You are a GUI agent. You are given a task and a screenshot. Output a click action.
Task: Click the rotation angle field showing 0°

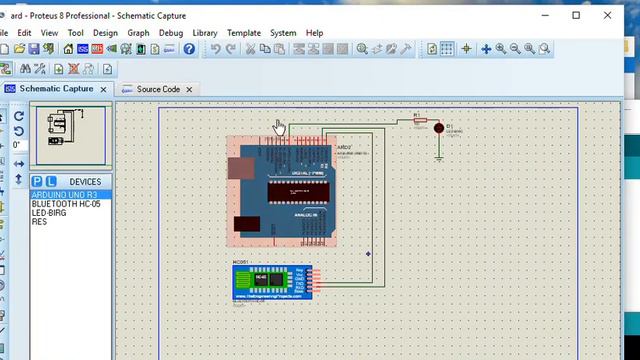19,145
